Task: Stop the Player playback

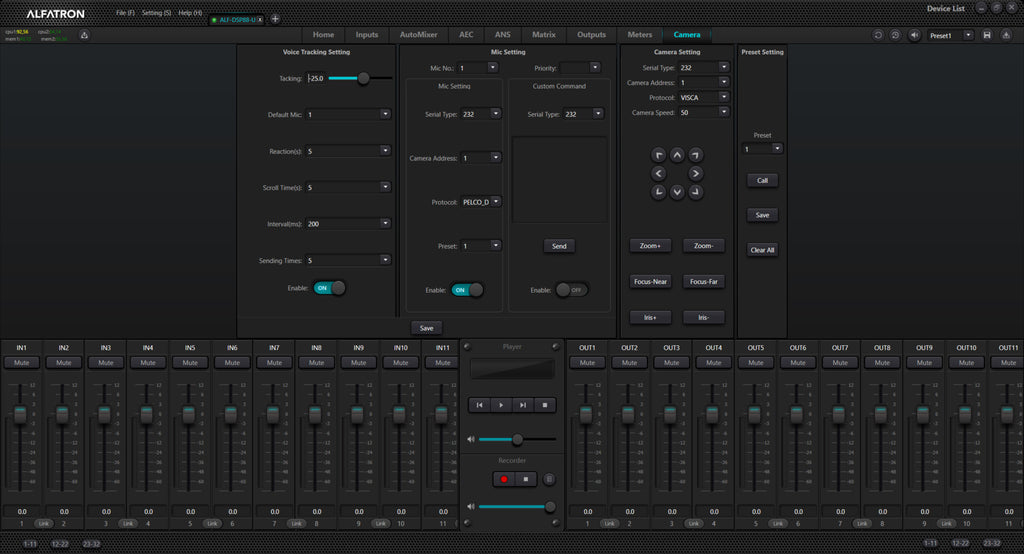Action: click(545, 405)
